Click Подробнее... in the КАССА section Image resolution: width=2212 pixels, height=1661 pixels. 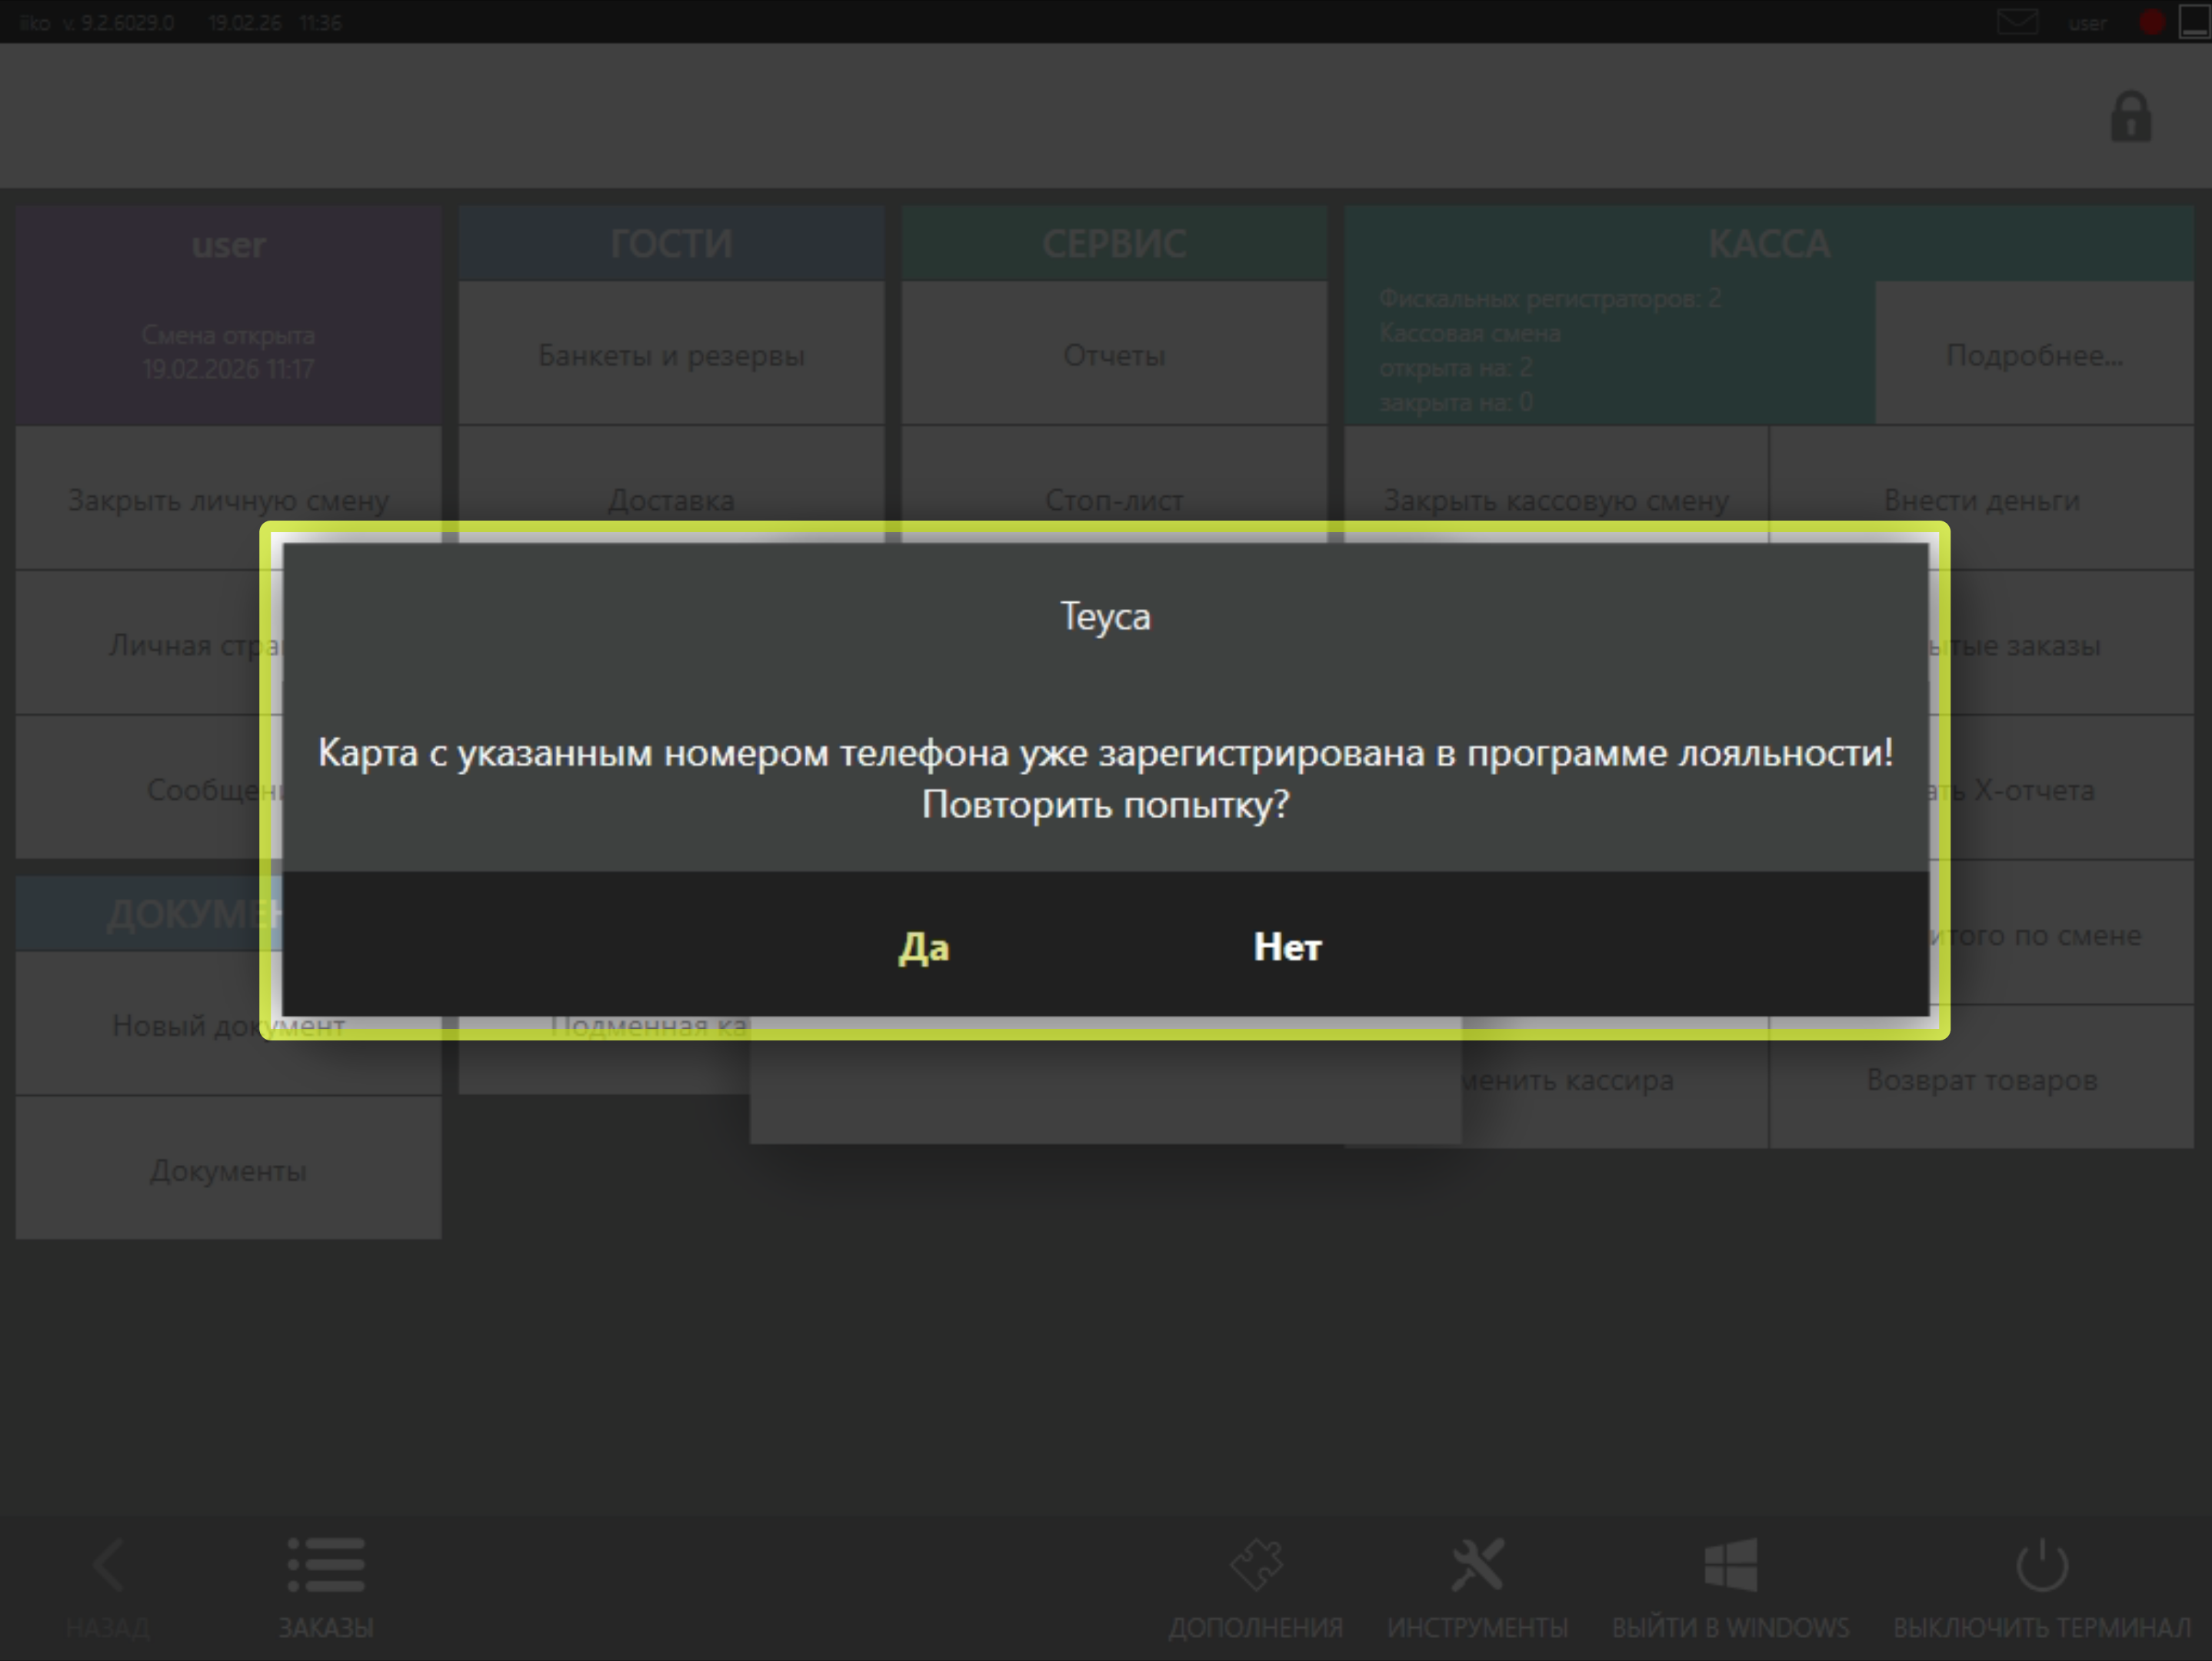(x=2033, y=355)
